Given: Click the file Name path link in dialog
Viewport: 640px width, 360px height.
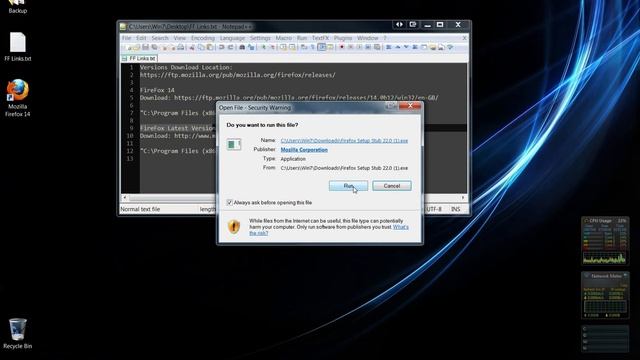Looking at the screenshot, I should [344, 140].
